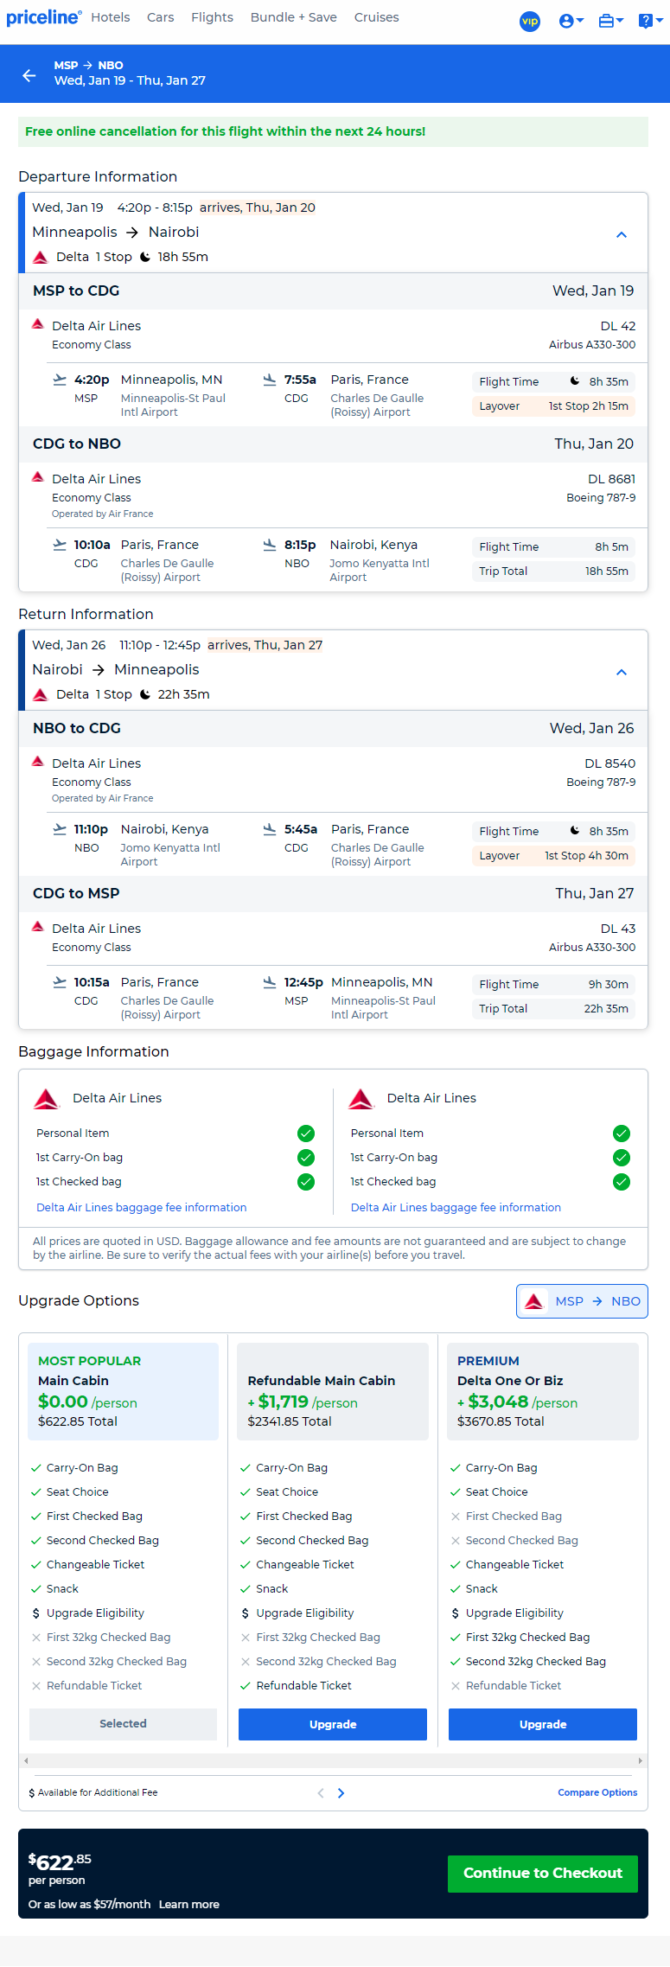Click the back arrow in blue header
Viewport: 670px width, 1967px height.
click(29, 75)
